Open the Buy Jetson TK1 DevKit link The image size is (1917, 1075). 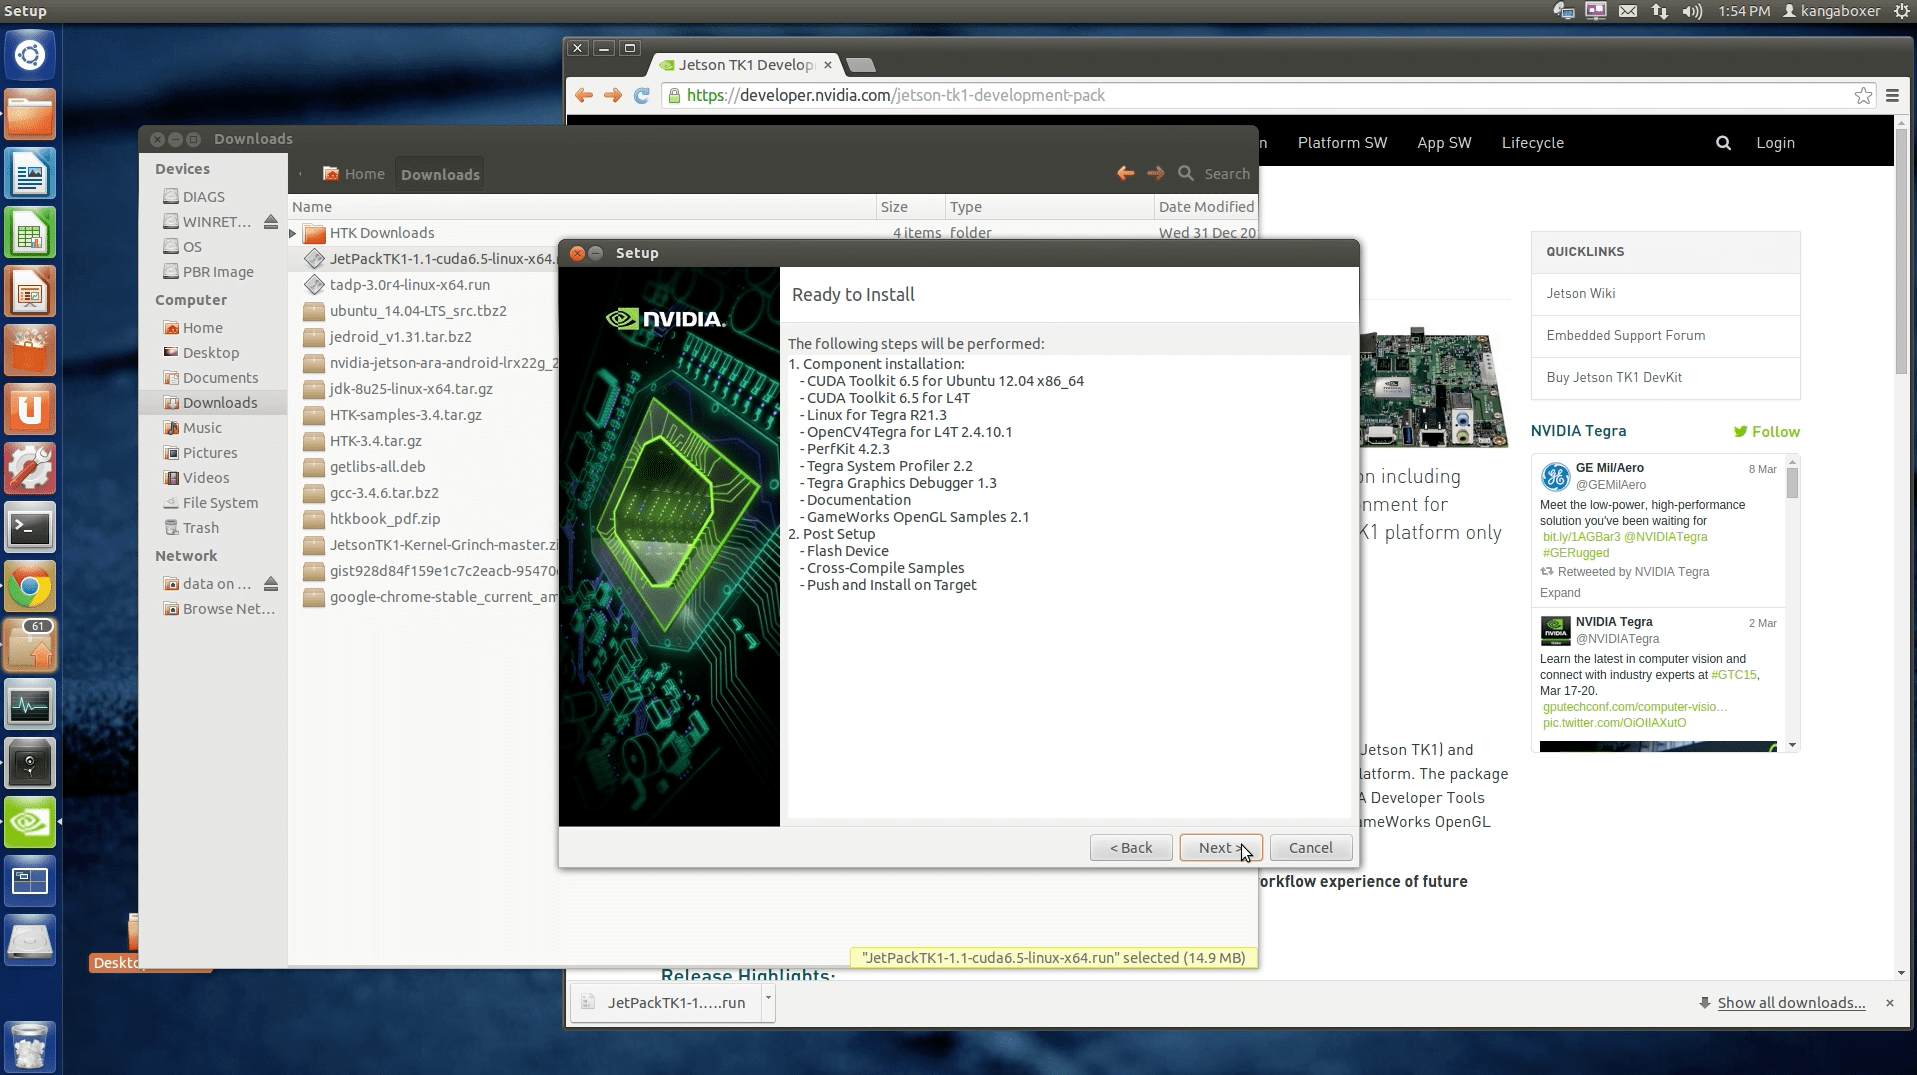pyautogui.click(x=1616, y=377)
